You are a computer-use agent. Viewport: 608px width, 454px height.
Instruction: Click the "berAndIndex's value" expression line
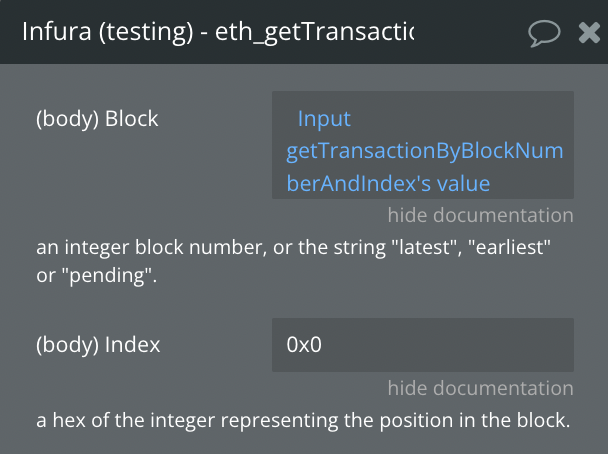388,183
